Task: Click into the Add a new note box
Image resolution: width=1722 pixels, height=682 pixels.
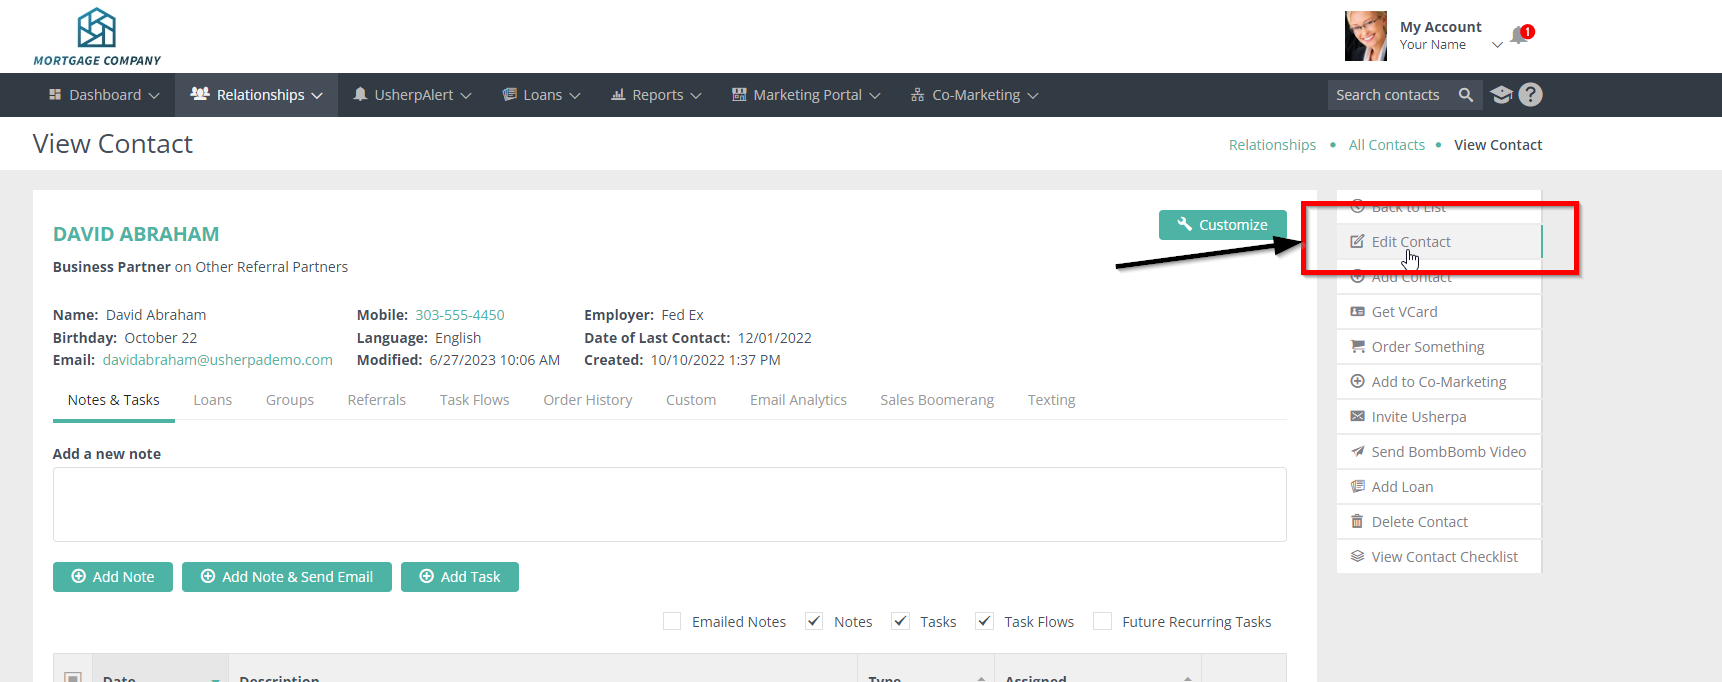Action: pos(669,505)
